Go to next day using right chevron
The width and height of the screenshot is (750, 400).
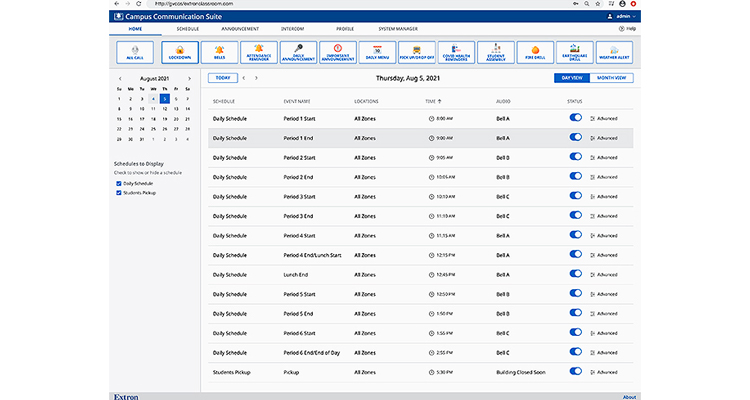(256, 78)
